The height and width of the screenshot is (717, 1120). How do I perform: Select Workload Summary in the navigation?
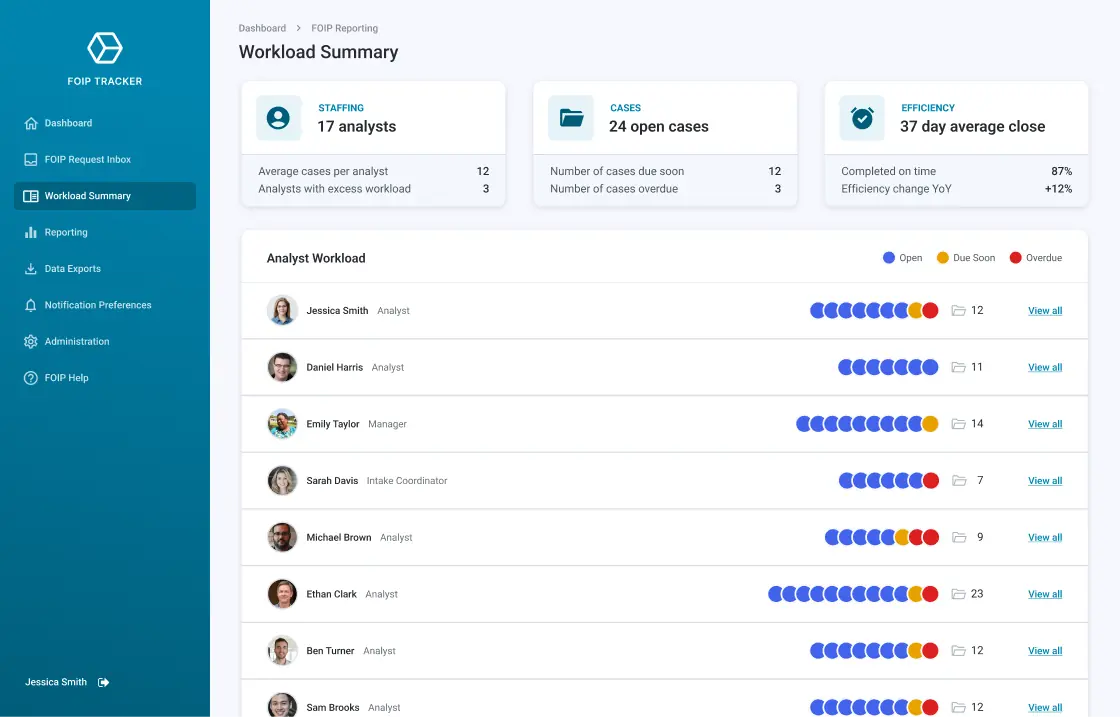(x=88, y=196)
